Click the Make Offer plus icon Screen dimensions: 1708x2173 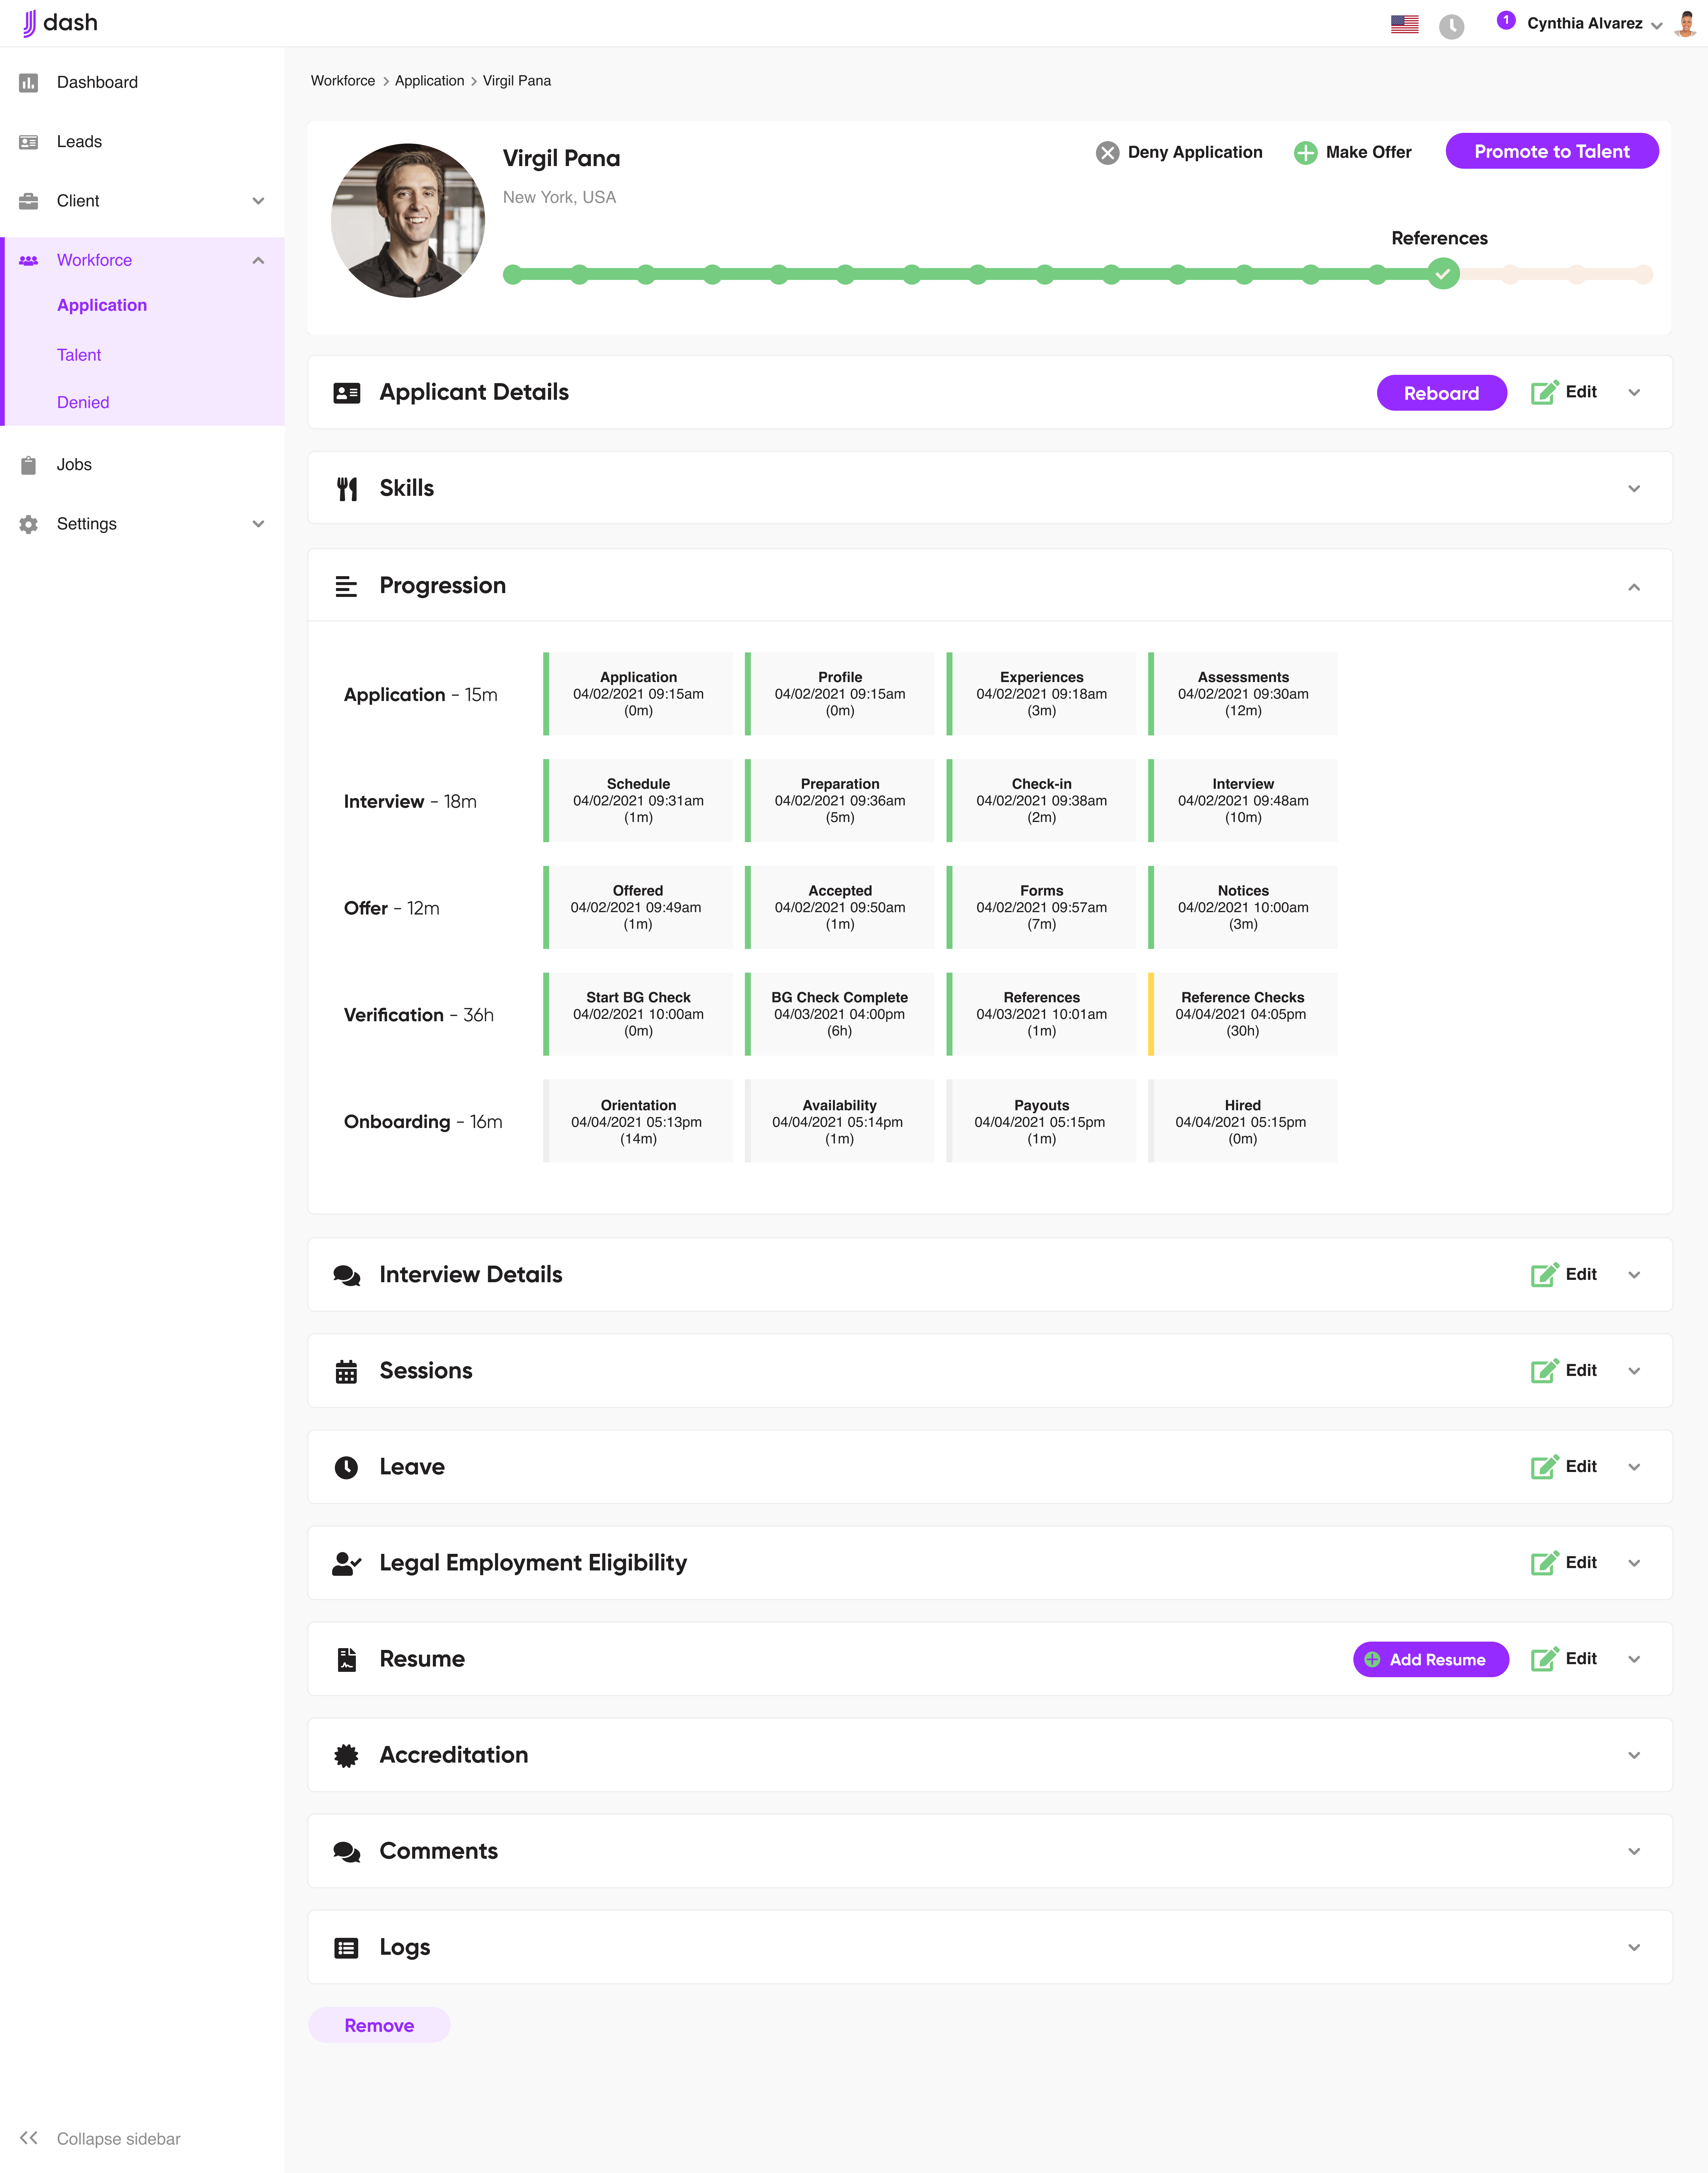[x=1305, y=153]
